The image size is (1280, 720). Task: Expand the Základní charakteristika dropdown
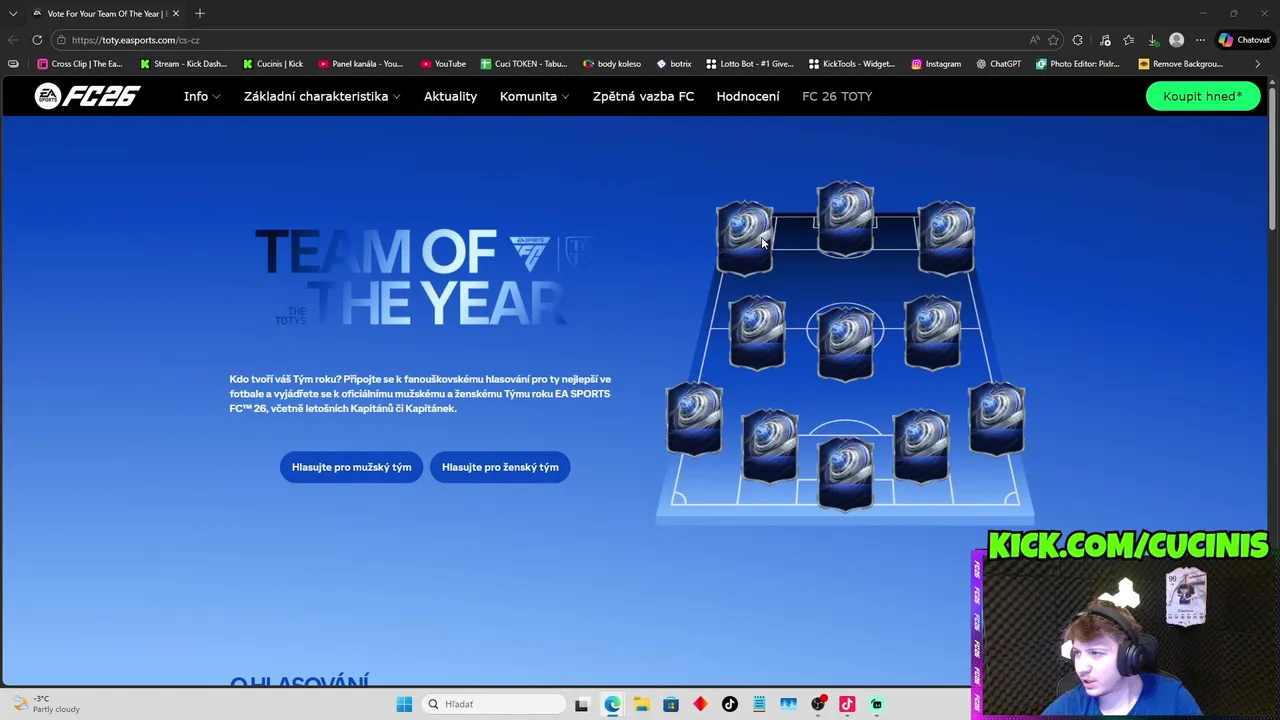(x=322, y=96)
